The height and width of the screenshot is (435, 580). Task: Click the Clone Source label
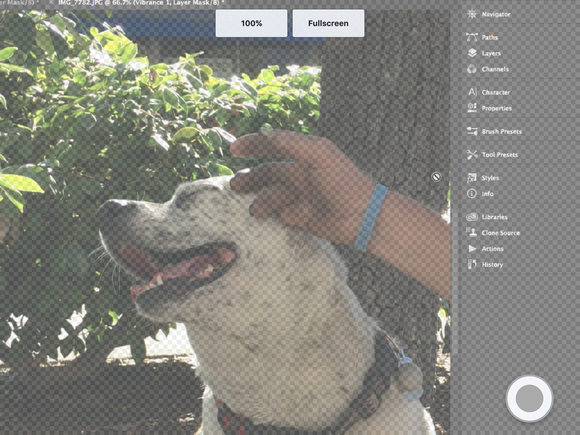tap(501, 233)
